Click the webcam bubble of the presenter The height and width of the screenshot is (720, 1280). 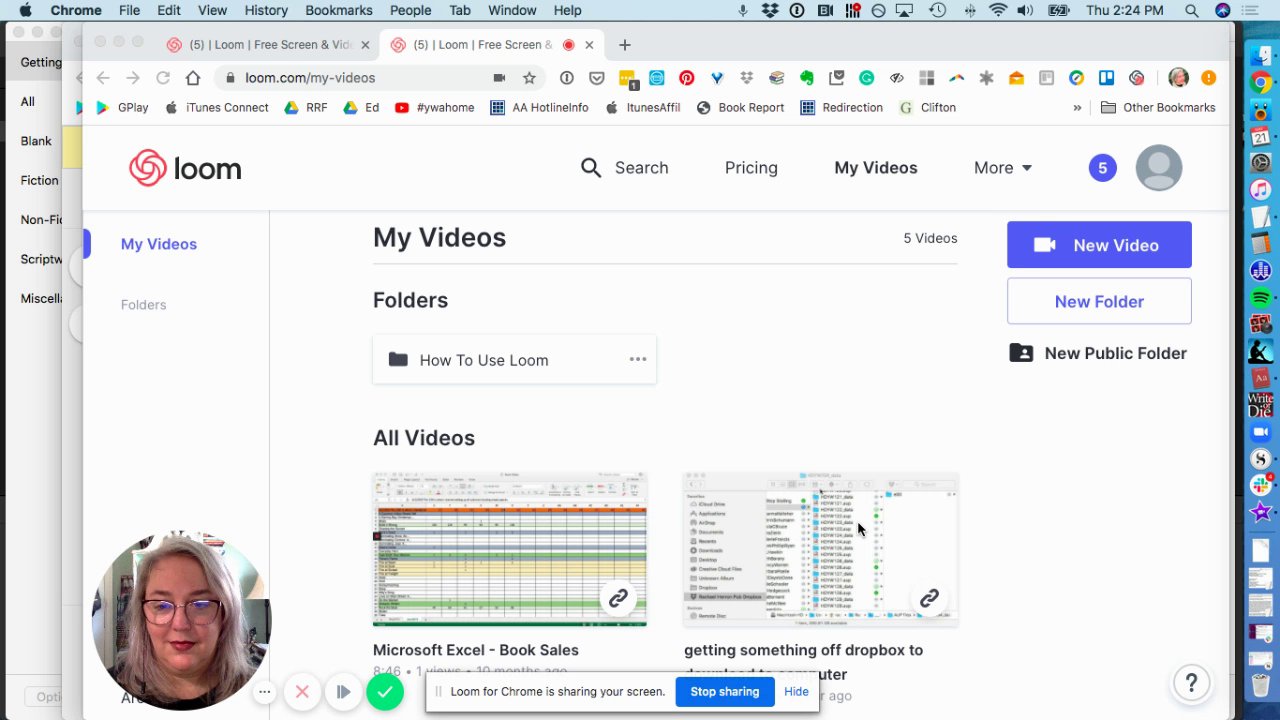pyautogui.click(x=181, y=620)
